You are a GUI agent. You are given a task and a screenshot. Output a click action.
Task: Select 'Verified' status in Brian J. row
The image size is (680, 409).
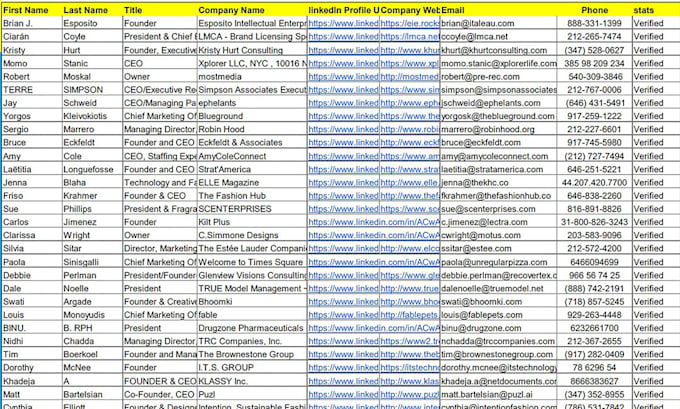[x=656, y=23]
